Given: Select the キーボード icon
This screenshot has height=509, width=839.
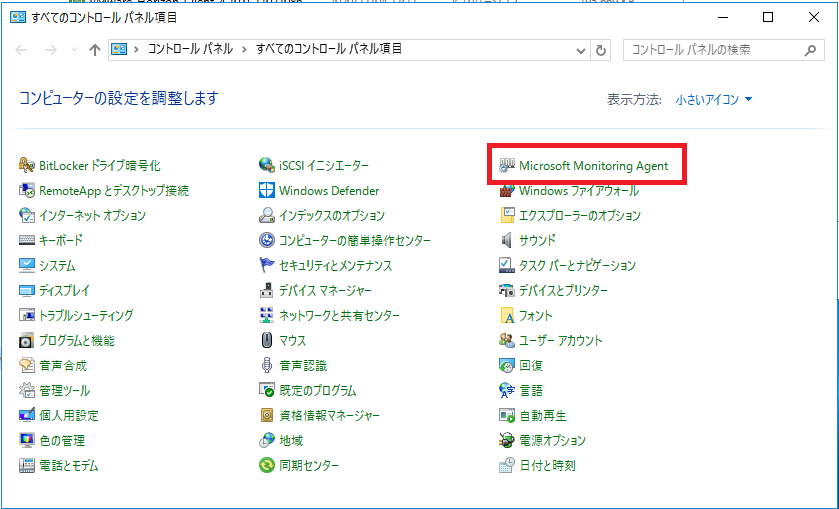Looking at the screenshot, I should click(x=26, y=240).
